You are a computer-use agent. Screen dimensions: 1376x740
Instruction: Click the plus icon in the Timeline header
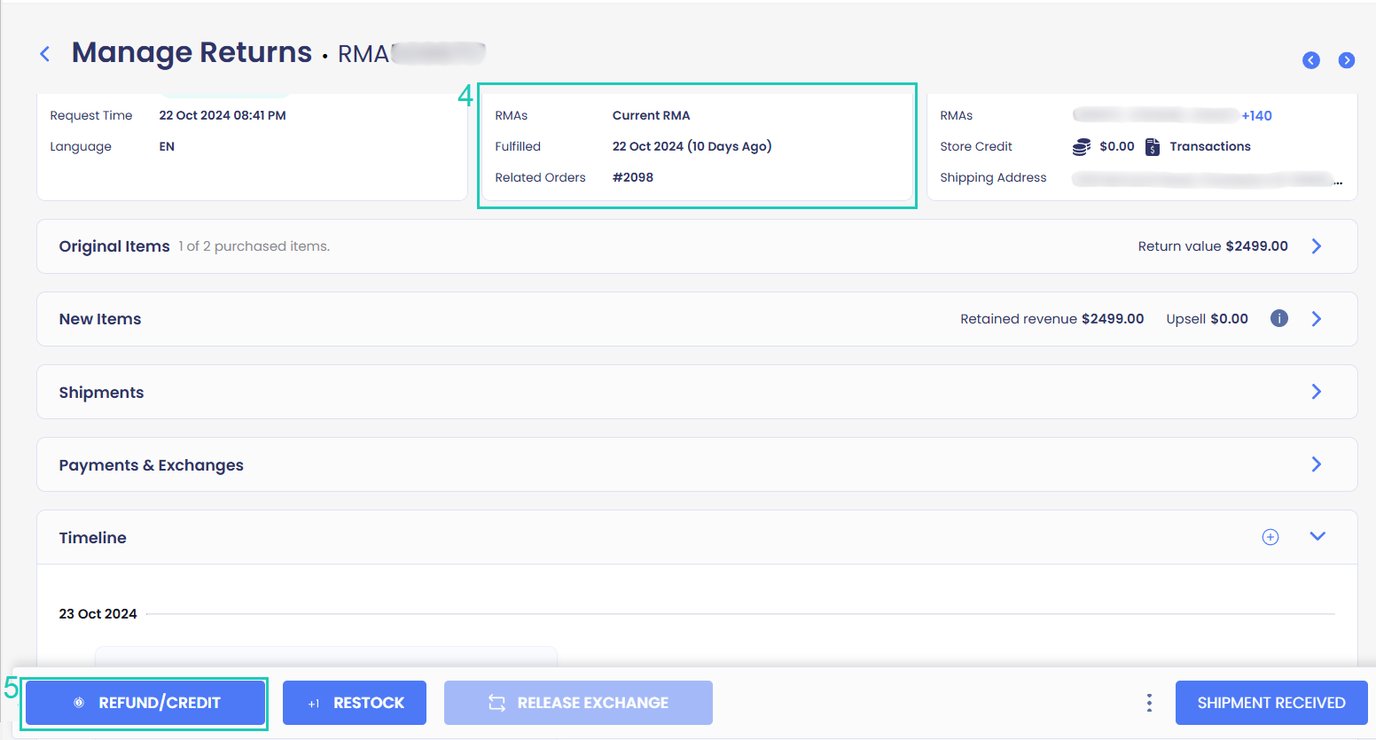point(1270,536)
